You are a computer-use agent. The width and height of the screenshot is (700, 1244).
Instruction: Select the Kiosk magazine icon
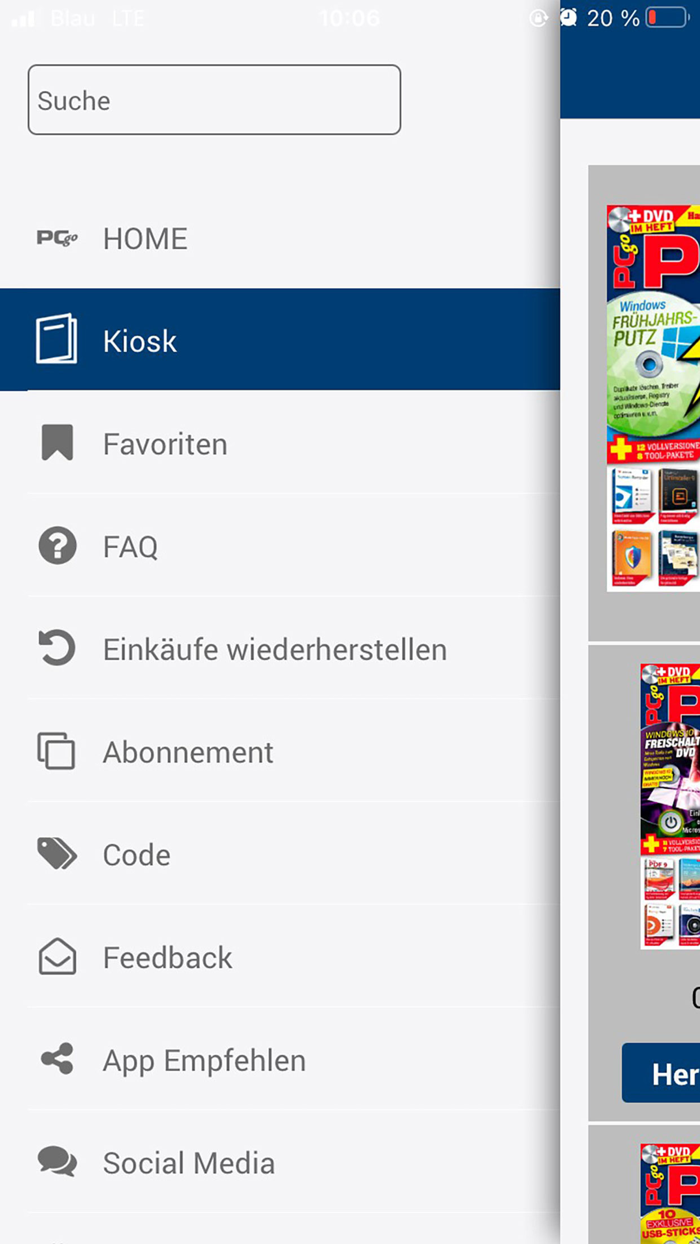[57, 339]
